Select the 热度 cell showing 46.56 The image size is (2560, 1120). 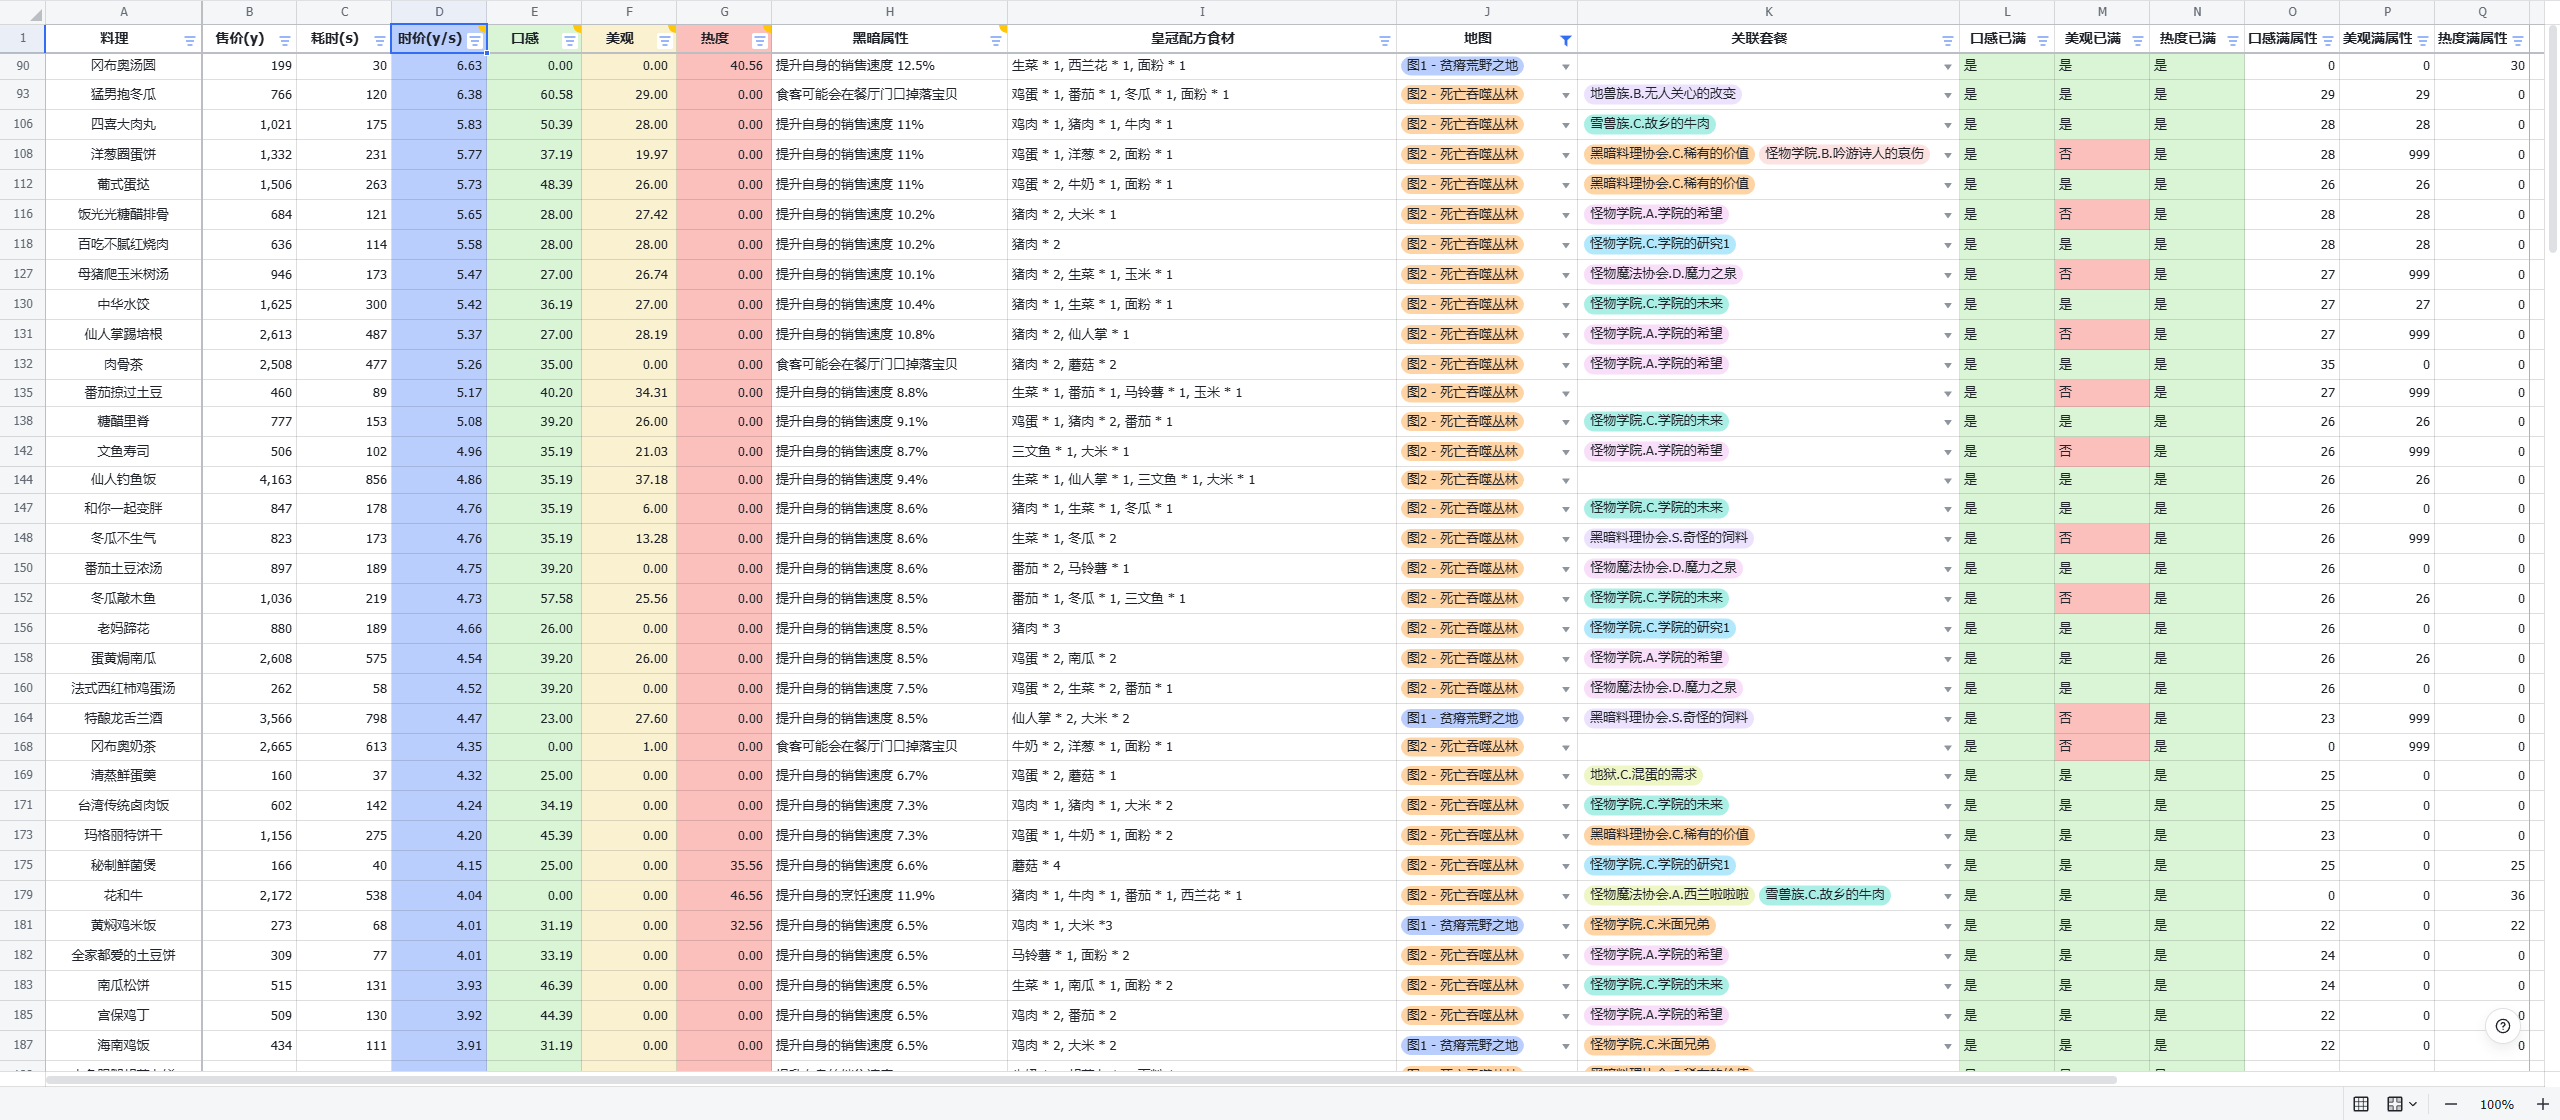[x=724, y=895]
